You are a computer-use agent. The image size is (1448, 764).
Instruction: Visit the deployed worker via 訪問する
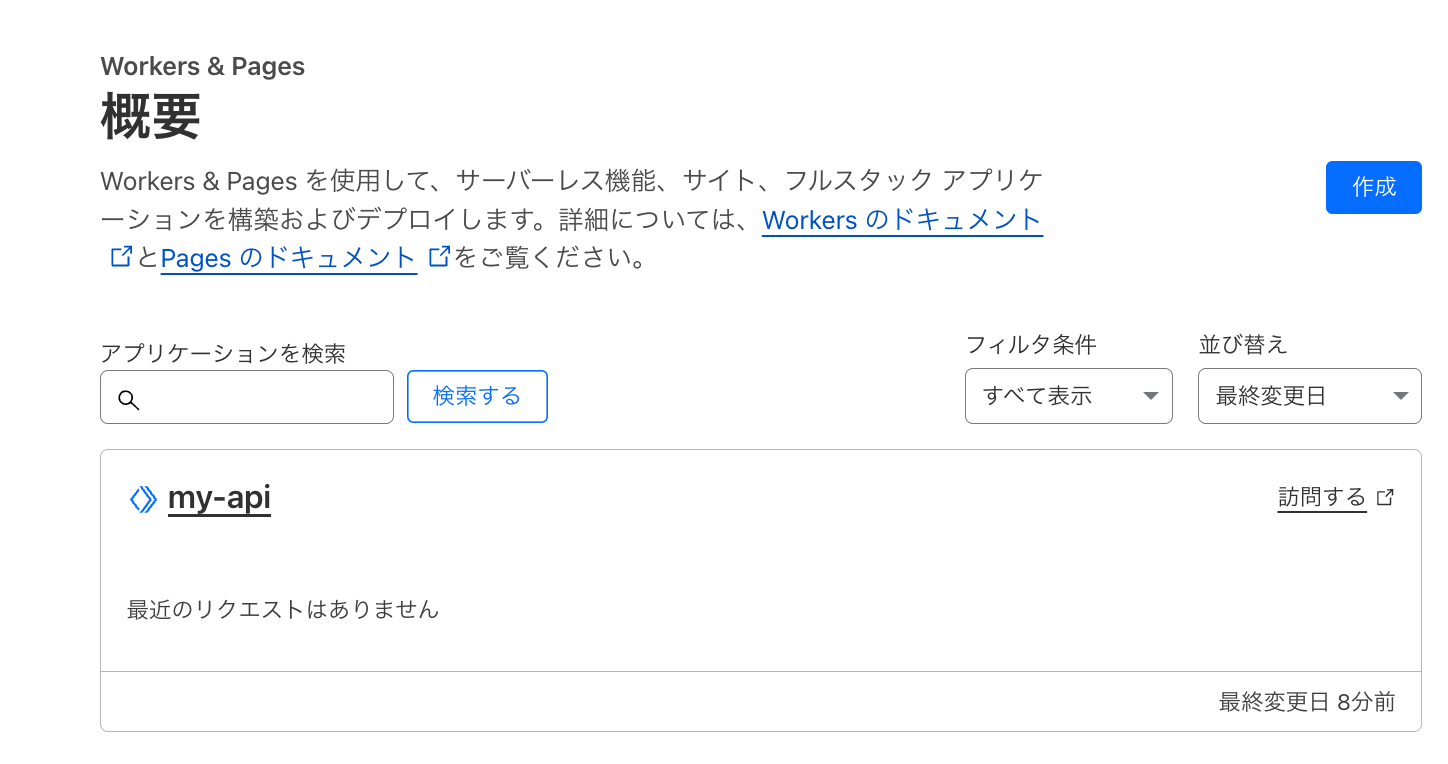tap(1322, 496)
